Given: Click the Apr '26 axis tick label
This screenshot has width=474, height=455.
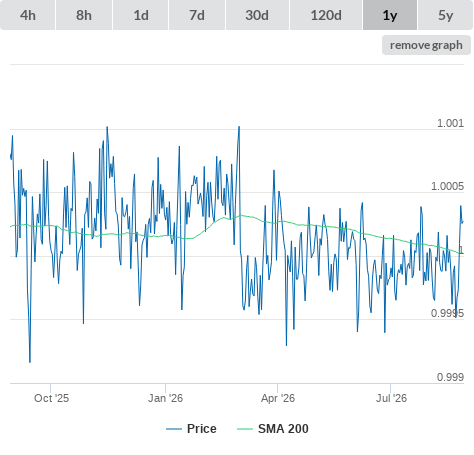Looking at the screenshot, I should (x=278, y=398).
